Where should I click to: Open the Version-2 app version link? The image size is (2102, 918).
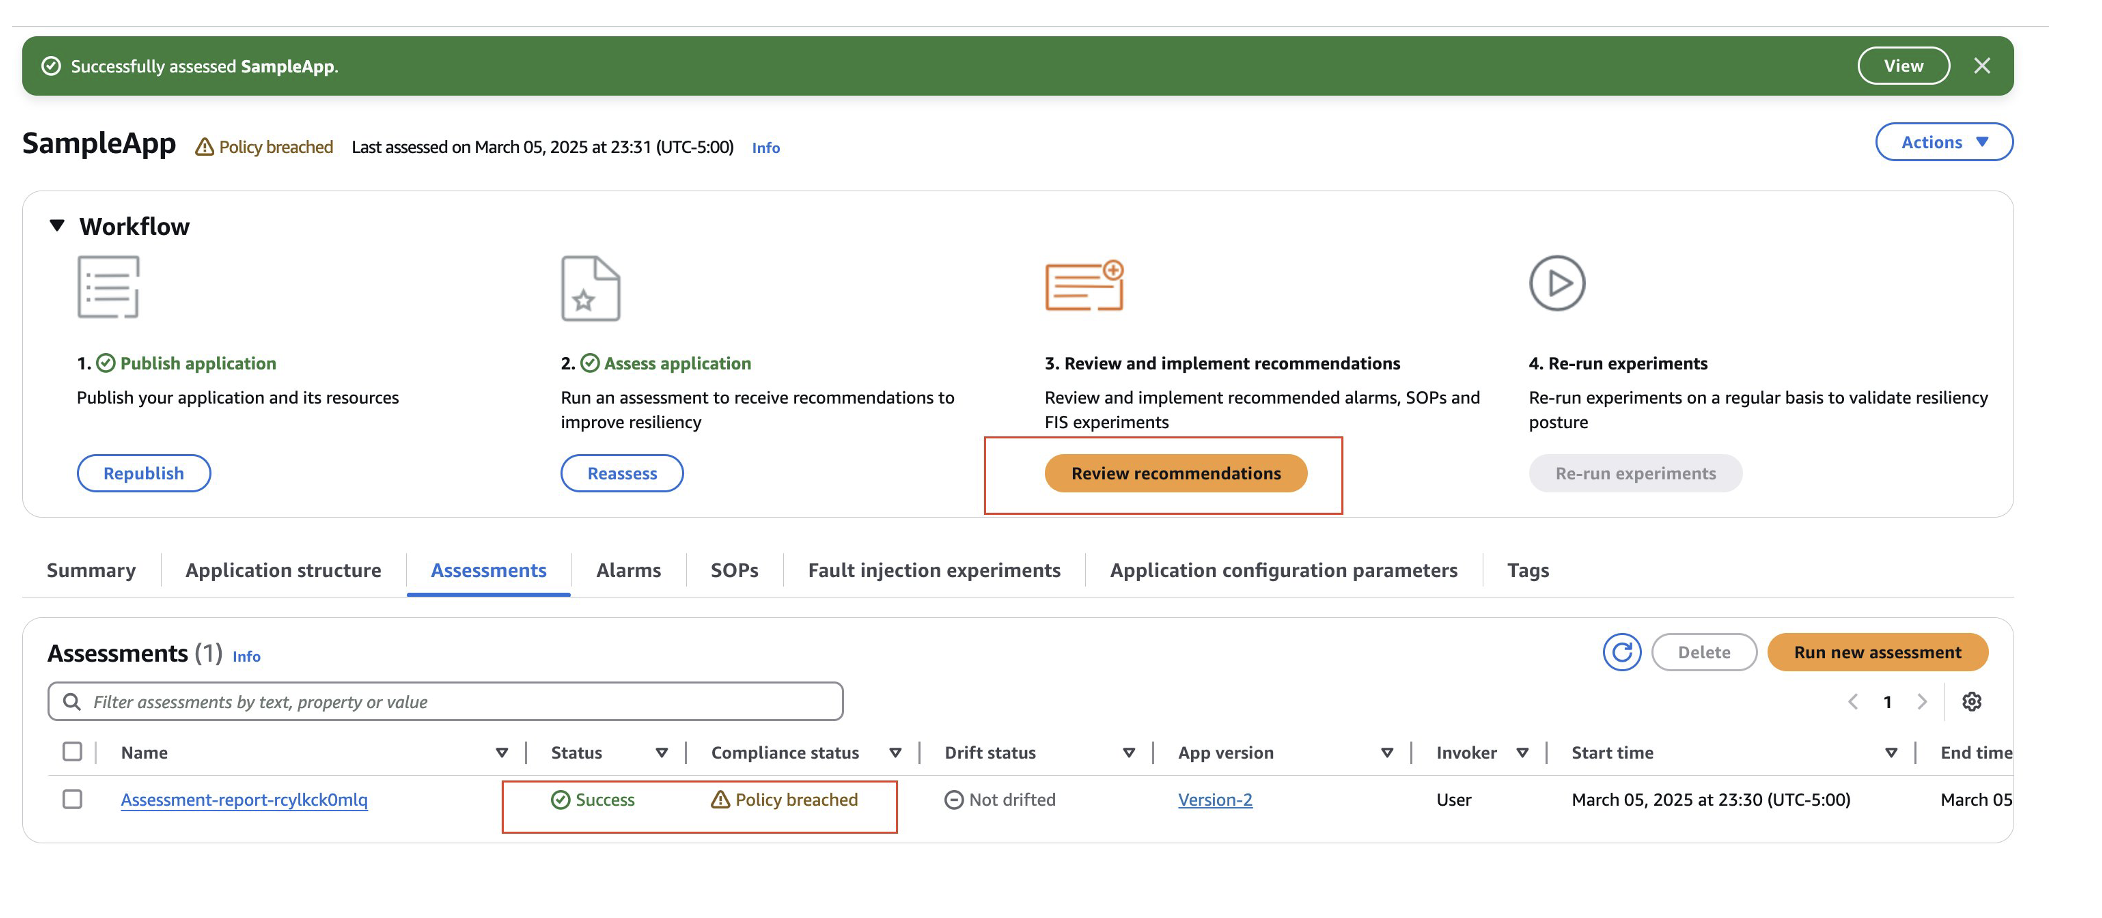pyautogui.click(x=1214, y=799)
